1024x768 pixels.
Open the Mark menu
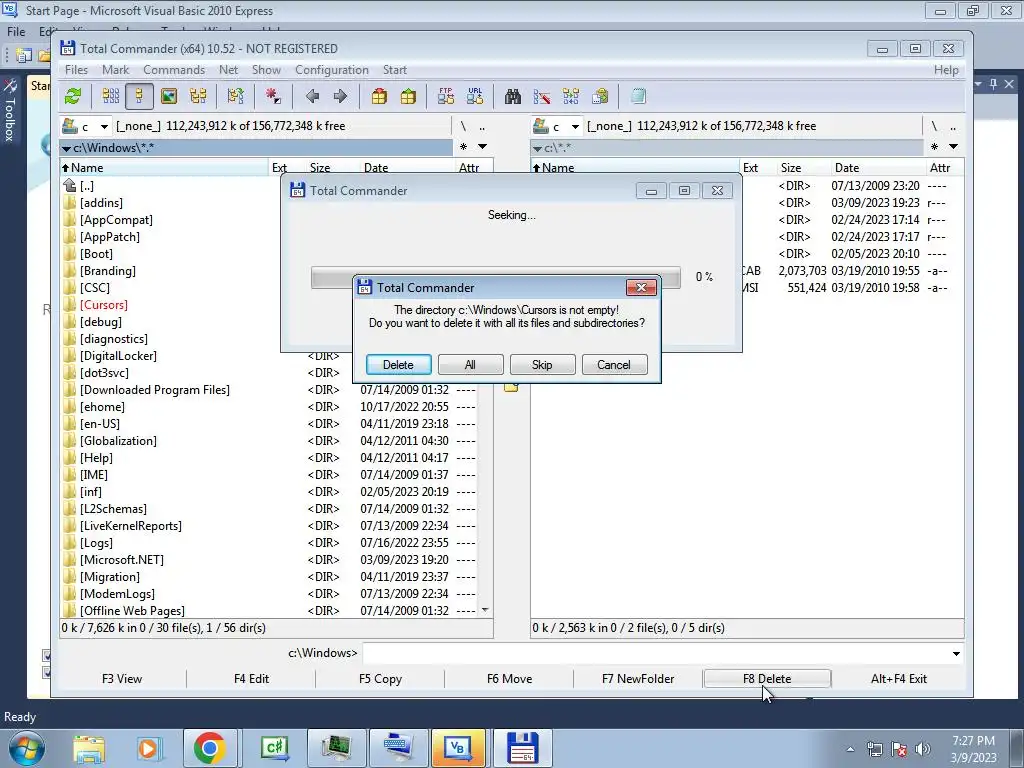coord(116,70)
